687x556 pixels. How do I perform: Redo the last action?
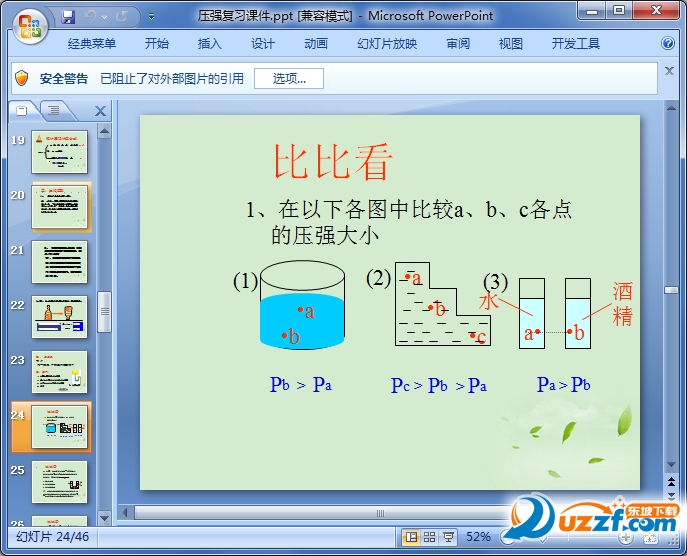pyautogui.click(x=121, y=17)
